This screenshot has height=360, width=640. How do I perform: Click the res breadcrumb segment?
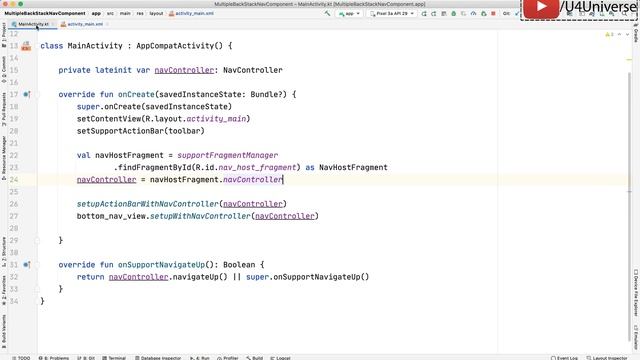pyautogui.click(x=140, y=13)
